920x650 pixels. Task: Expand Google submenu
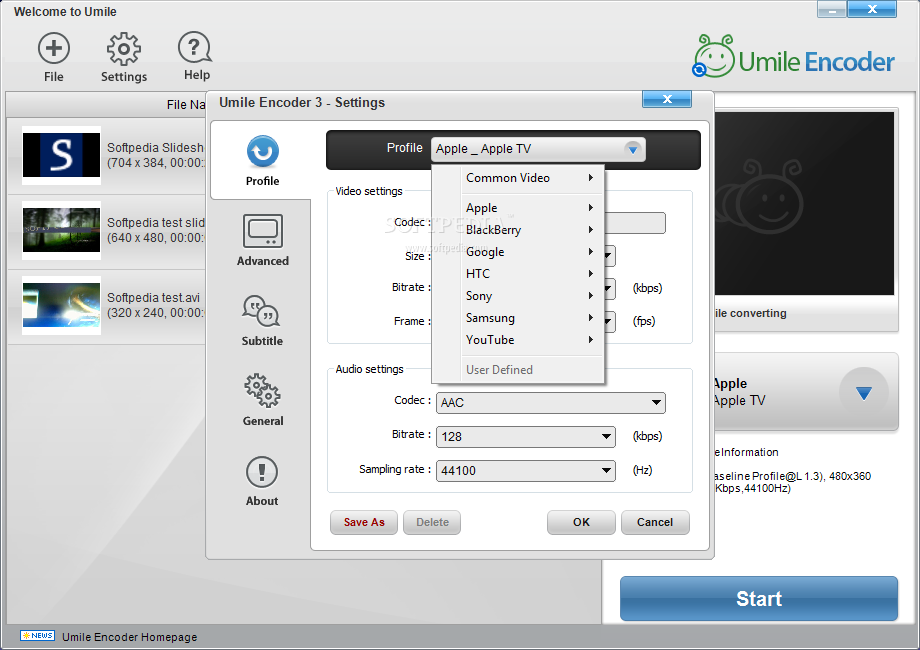pyautogui.click(x=531, y=252)
